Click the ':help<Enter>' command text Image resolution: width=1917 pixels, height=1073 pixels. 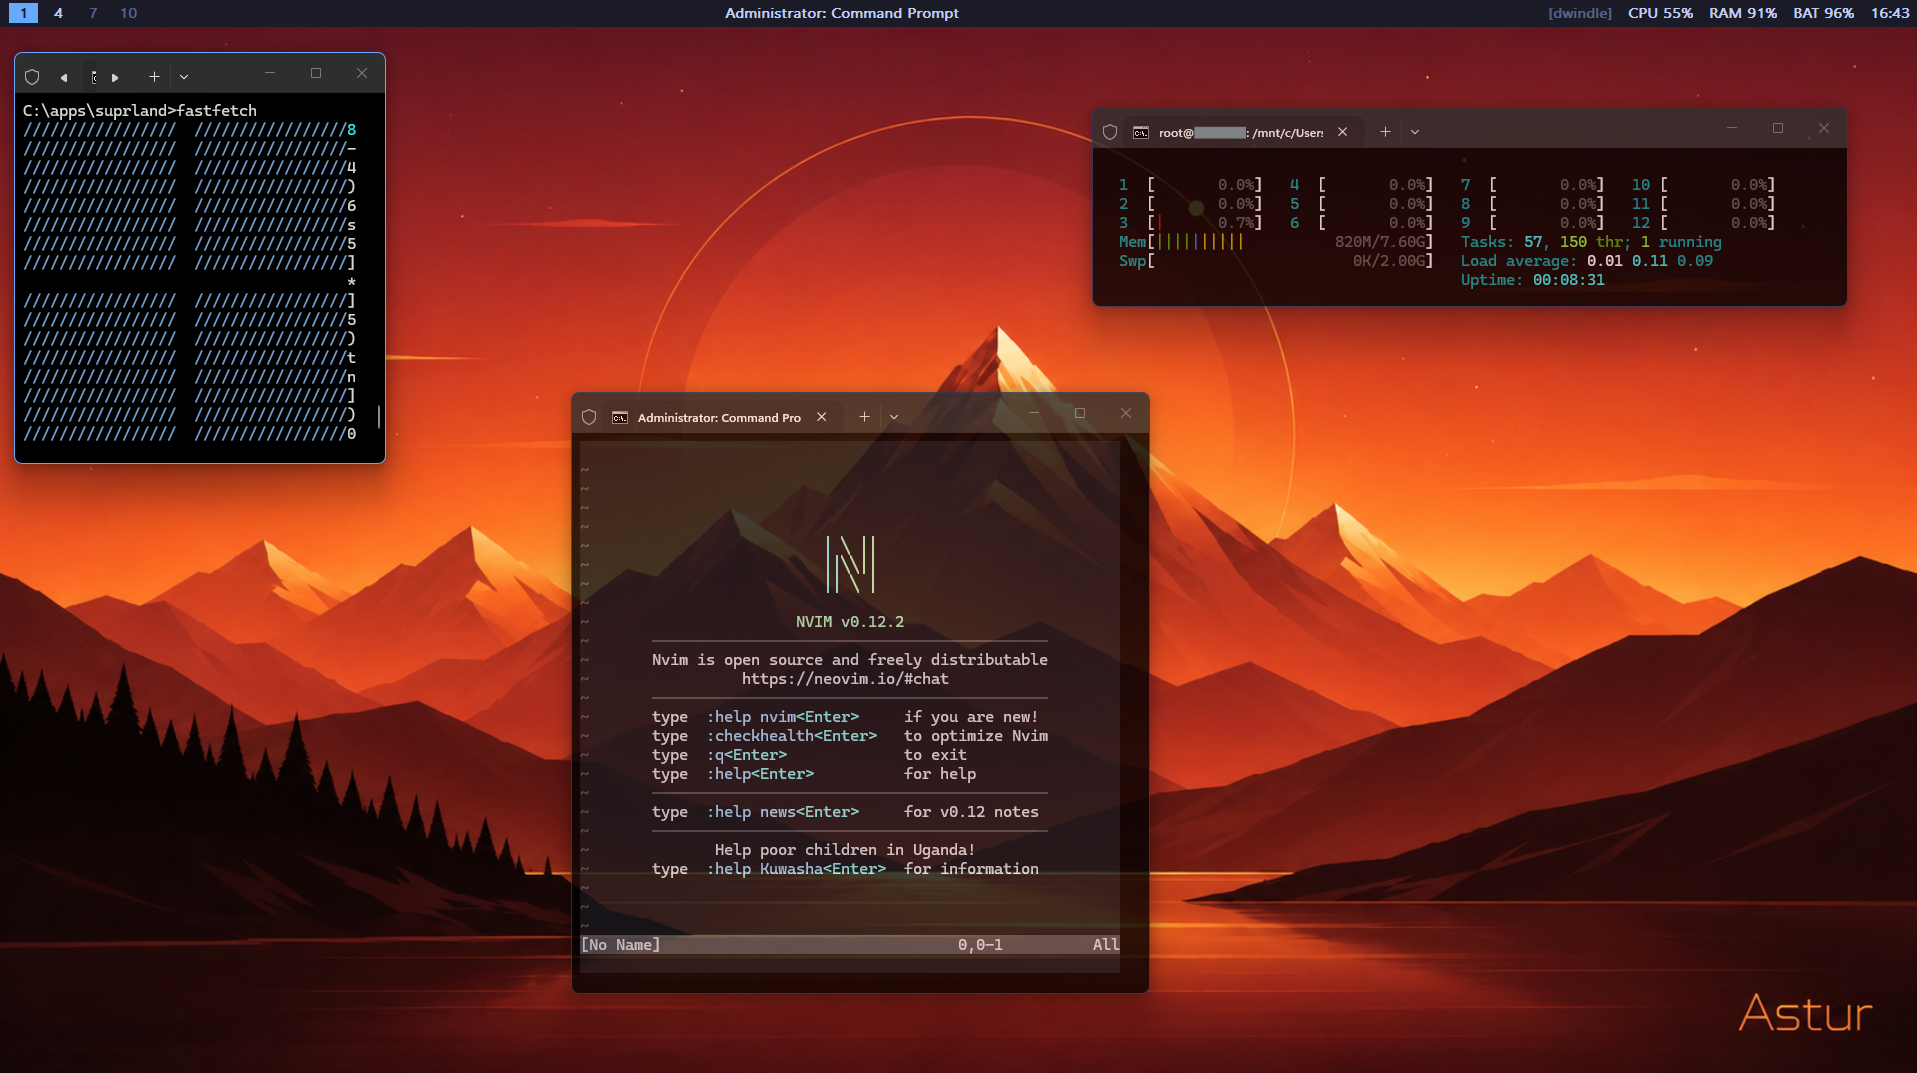click(760, 774)
